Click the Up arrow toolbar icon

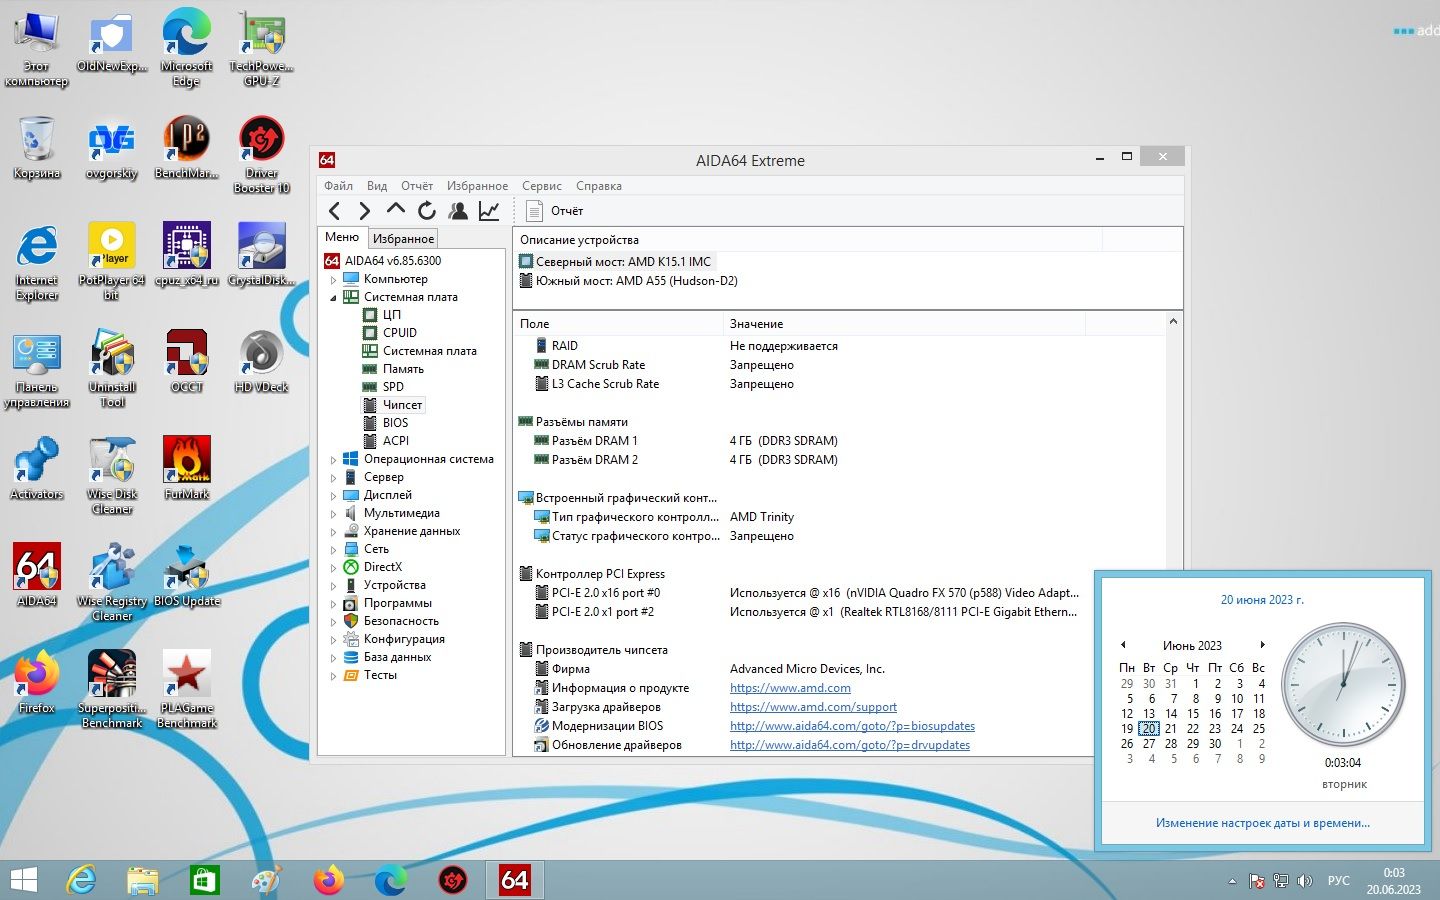coord(396,210)
